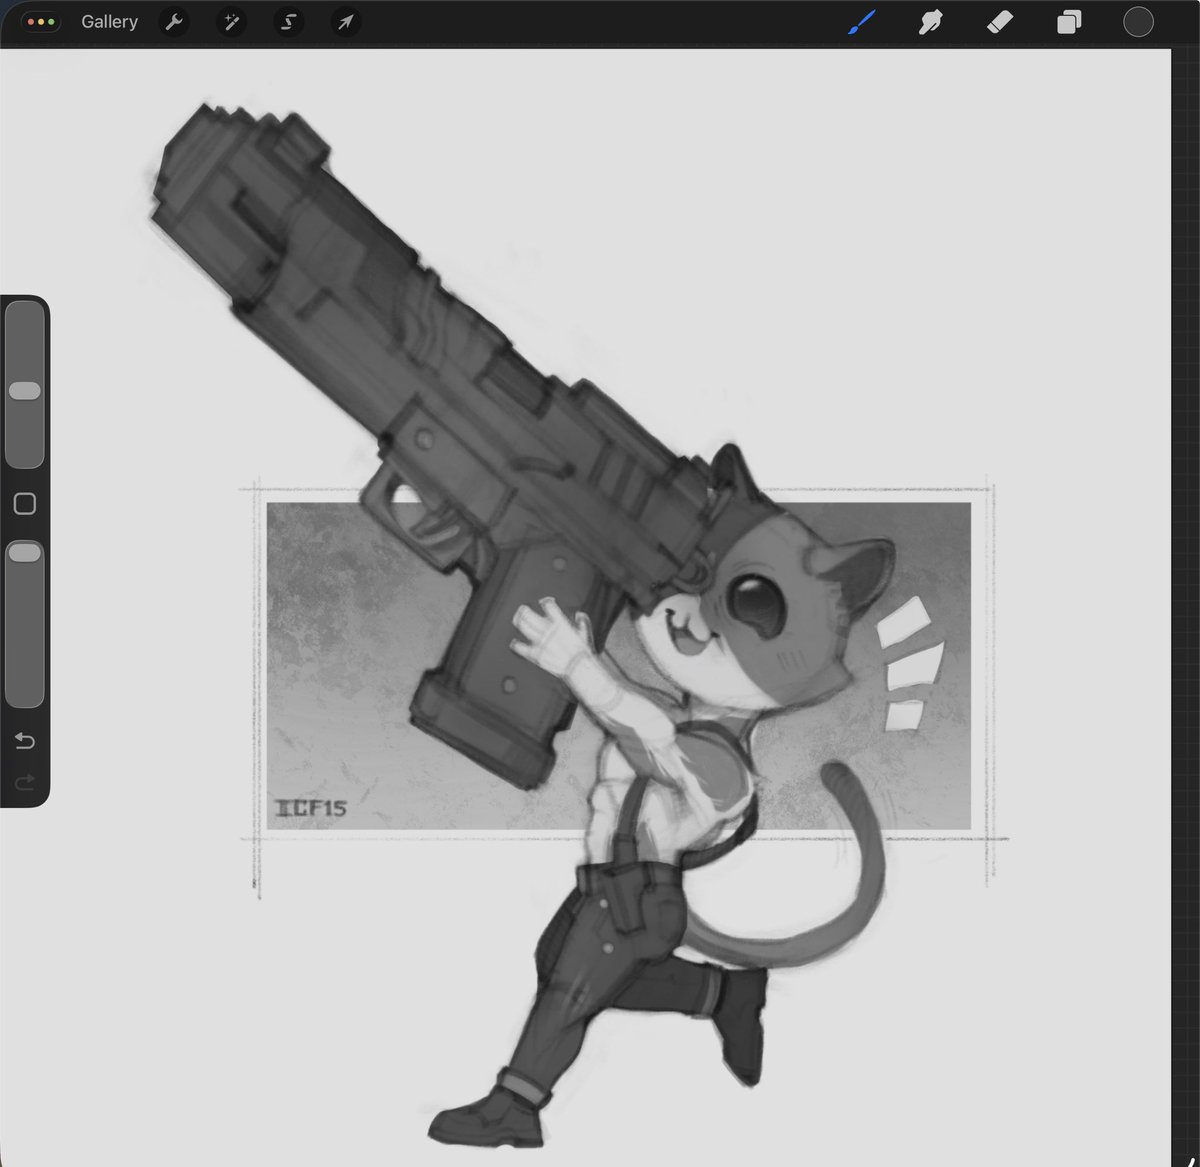Open the Actions wrench menu

[x=174, y=22]
